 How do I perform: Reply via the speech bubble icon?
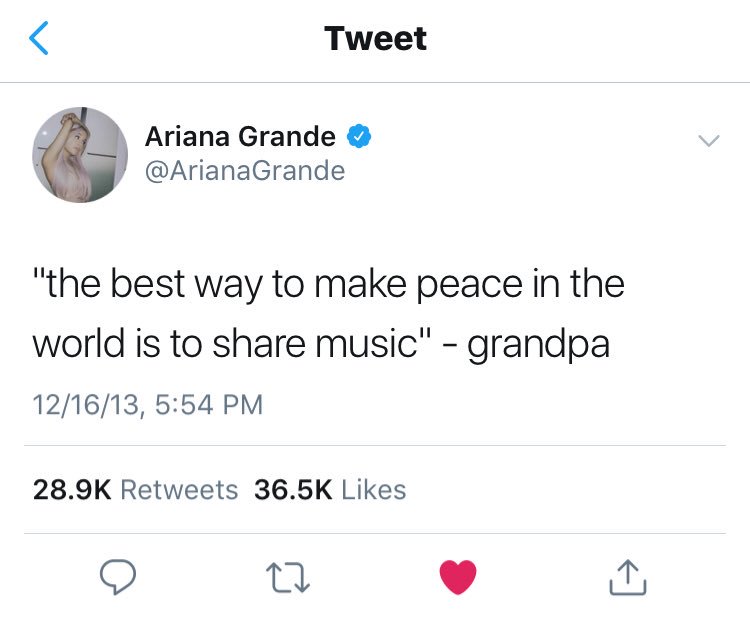tap(118, 576)
